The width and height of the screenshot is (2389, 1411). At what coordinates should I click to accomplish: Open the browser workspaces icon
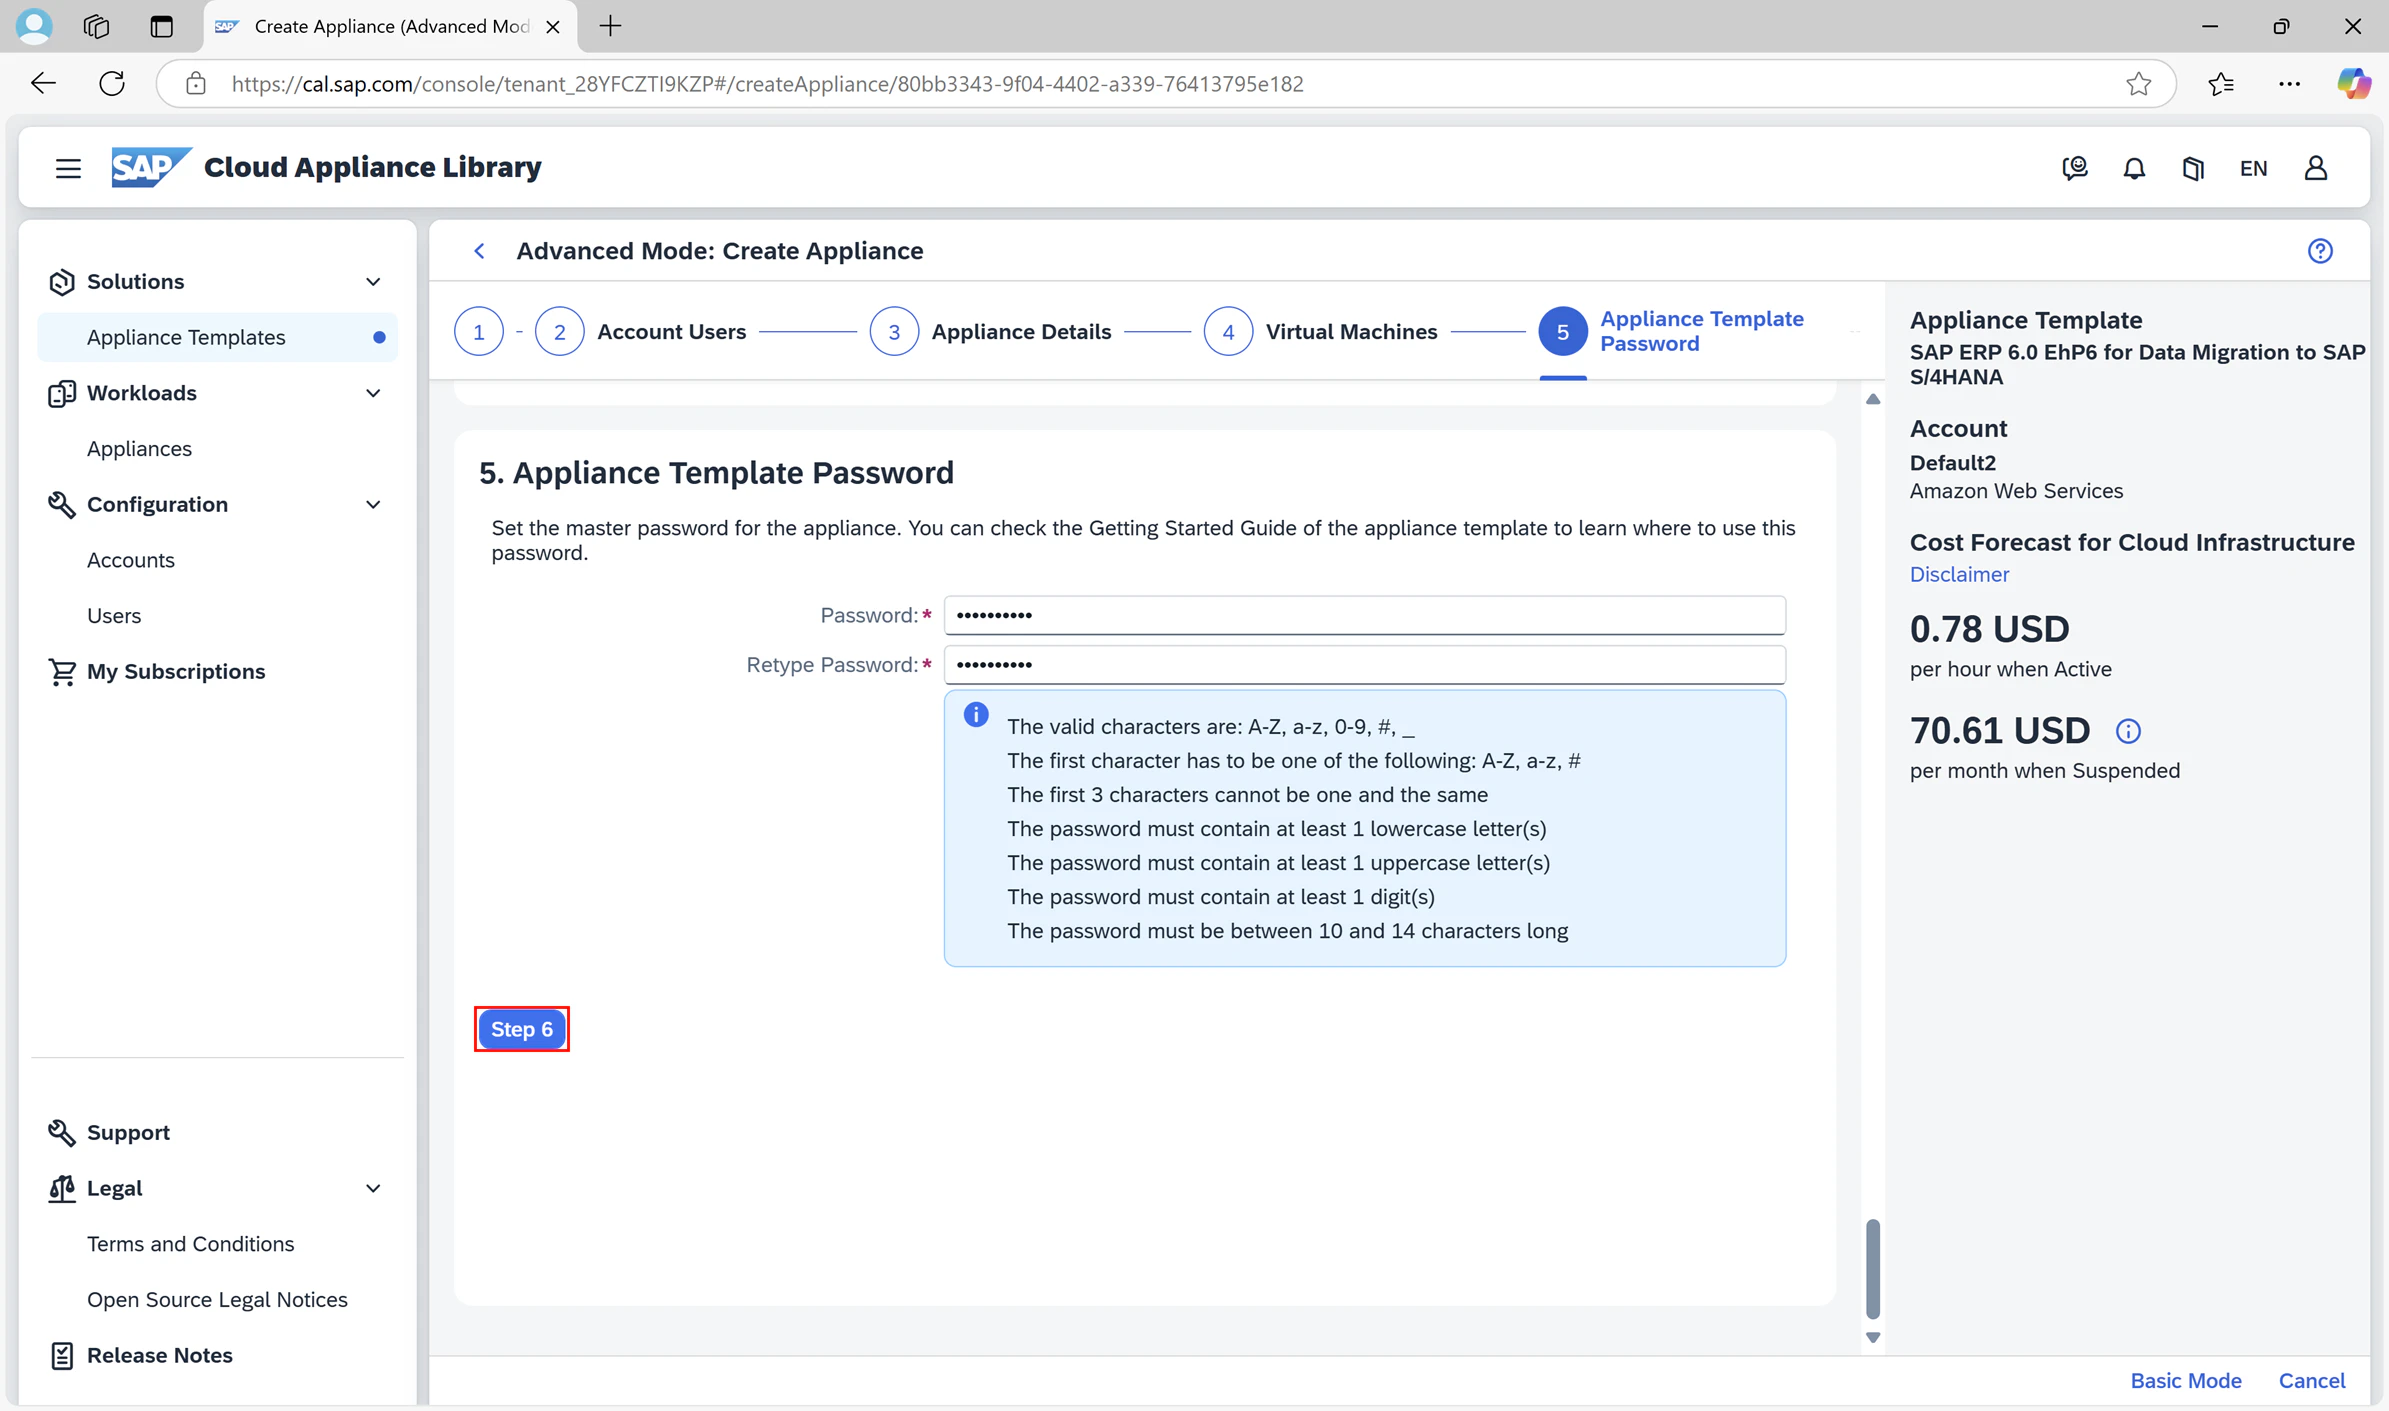click(96, 26)
